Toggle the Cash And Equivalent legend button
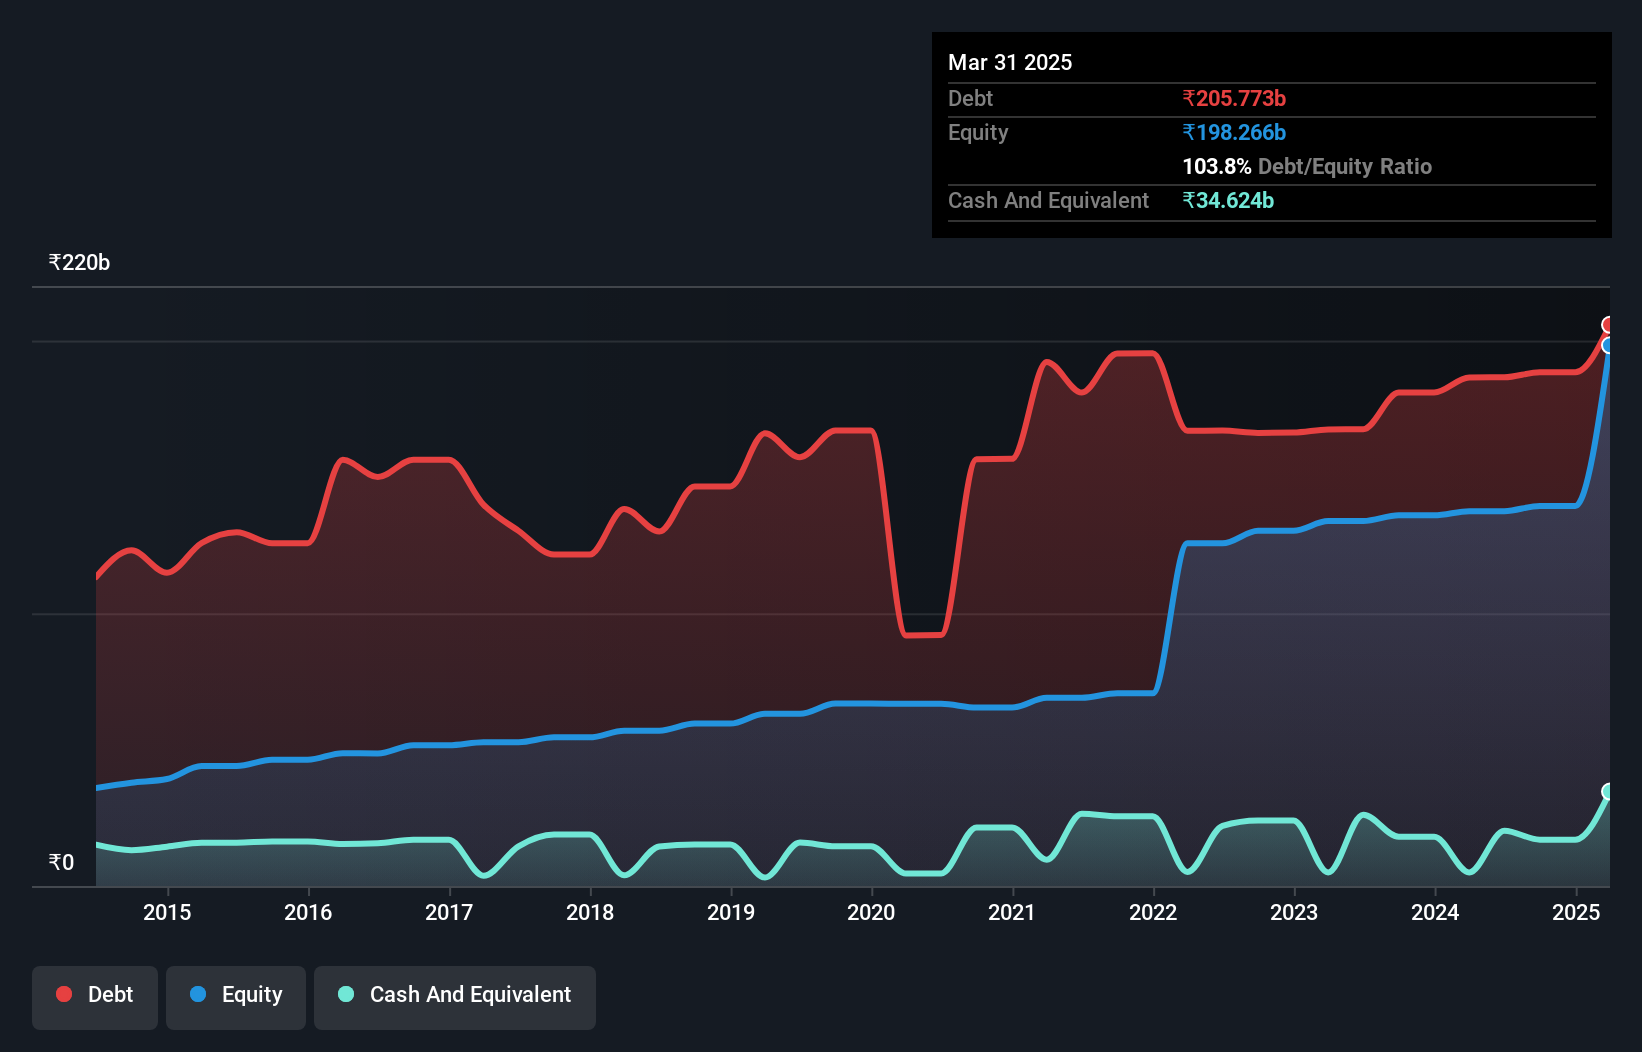Screen dimensions: 1642x1052 455,997
